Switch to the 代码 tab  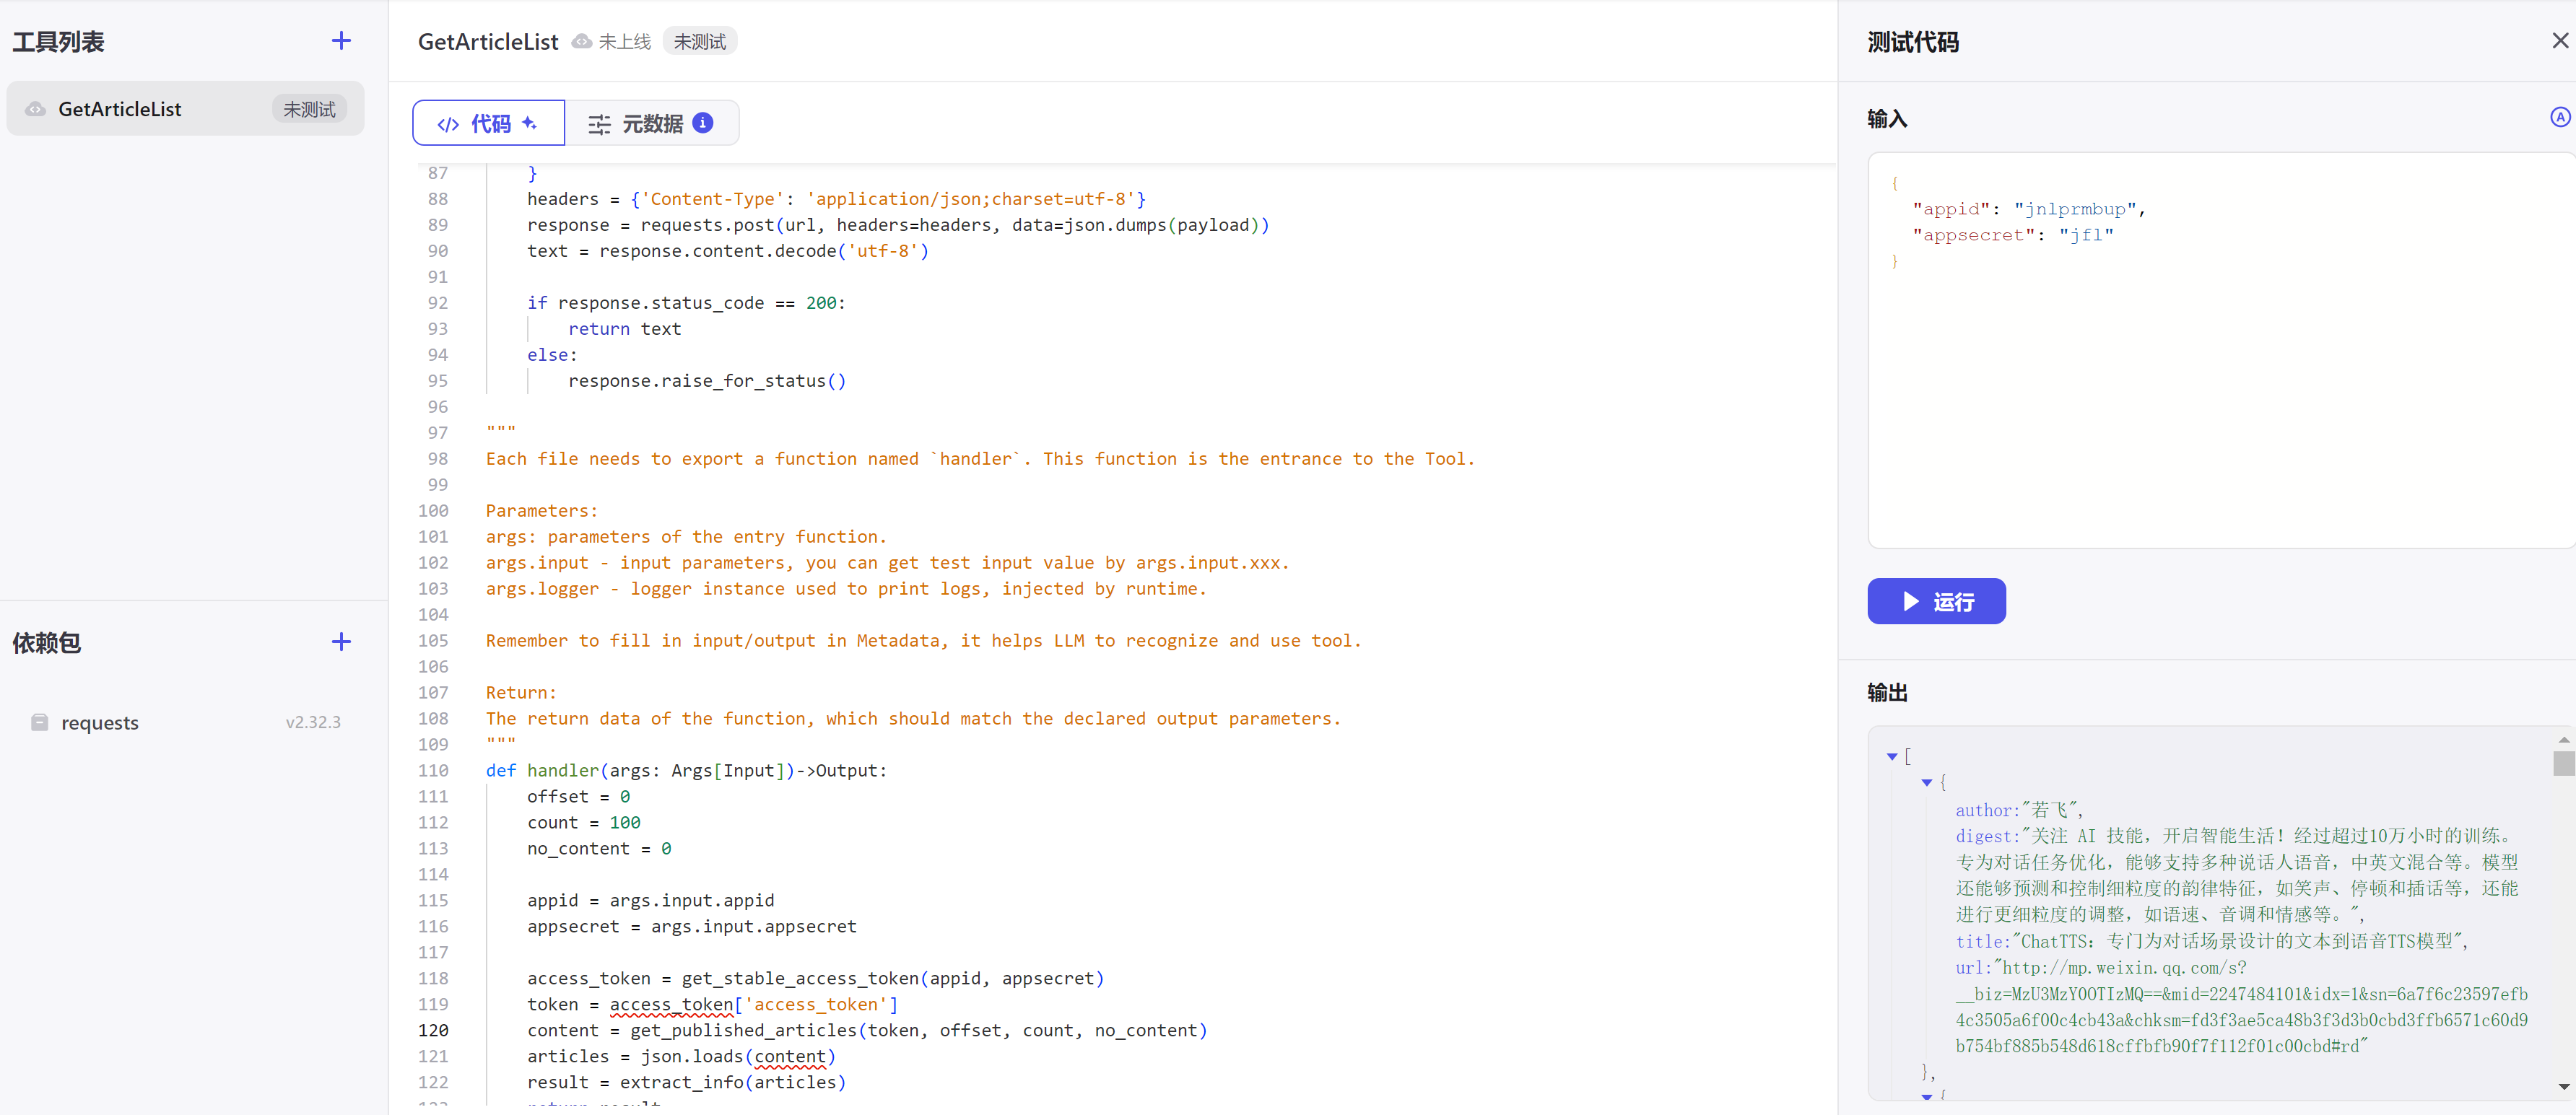point(488,123)
